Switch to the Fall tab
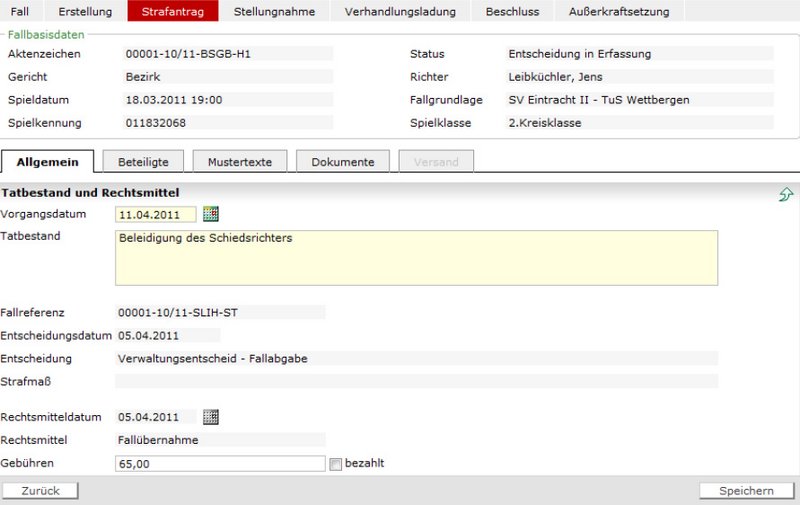The image size is (800, 505). (20, 11)
